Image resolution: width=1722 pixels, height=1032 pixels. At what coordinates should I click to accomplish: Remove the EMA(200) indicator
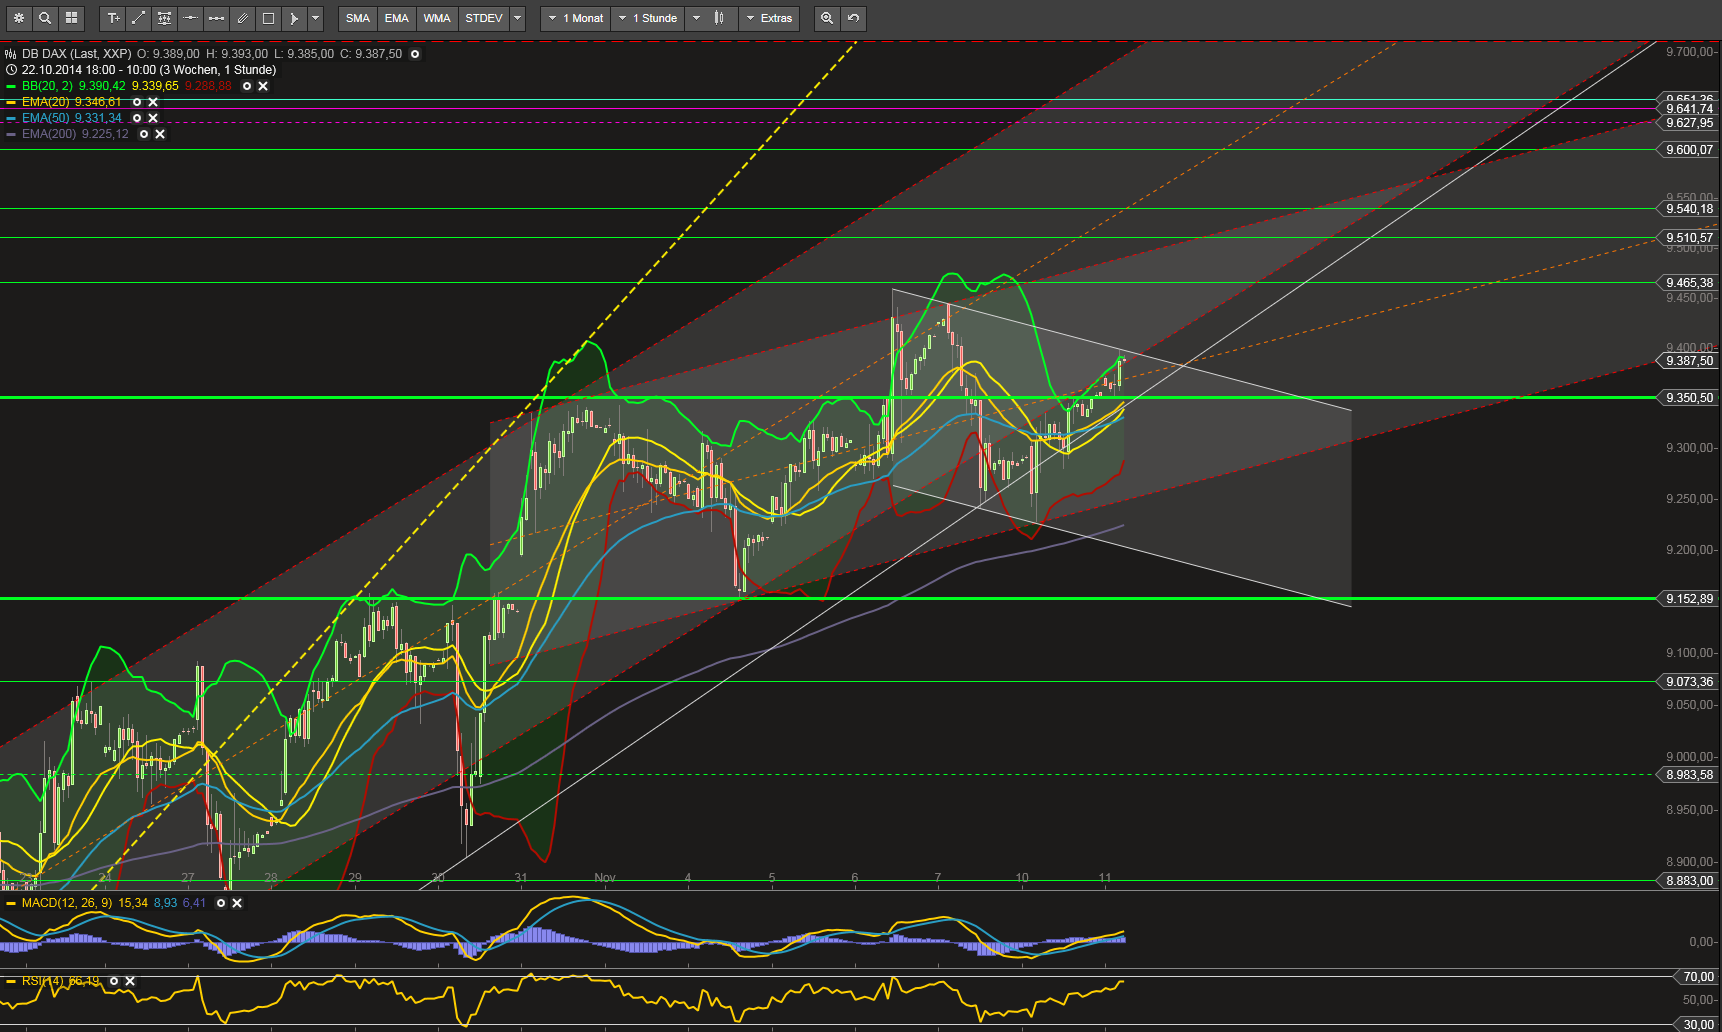160,134
